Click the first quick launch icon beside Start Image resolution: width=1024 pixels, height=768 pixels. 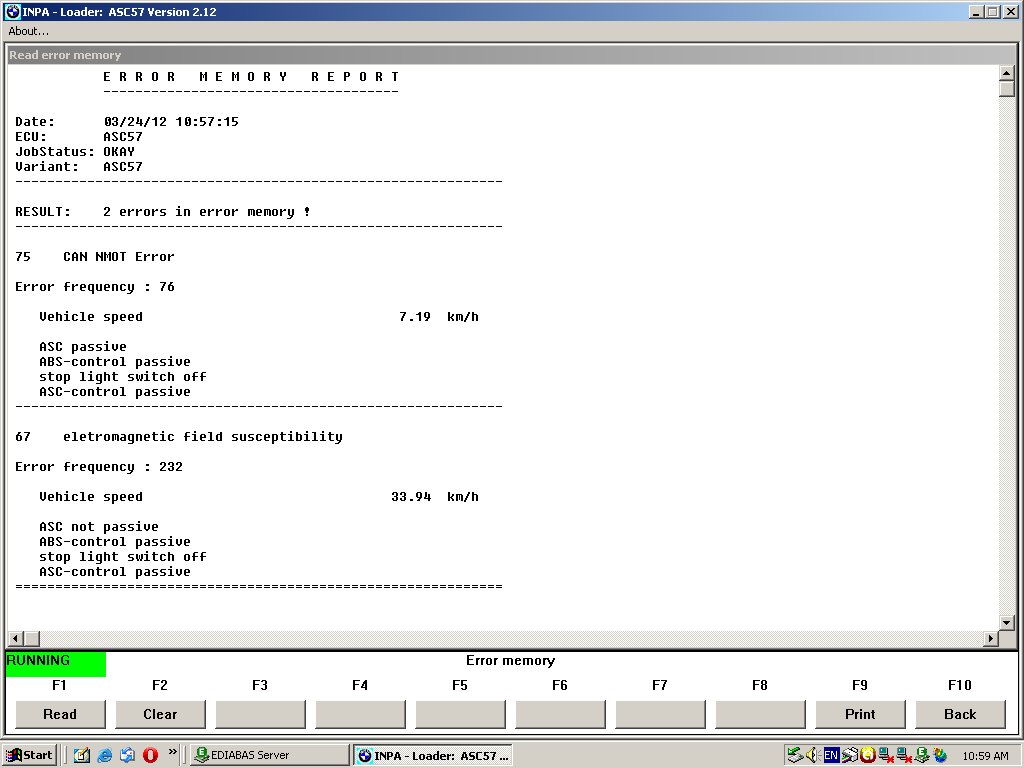82,755
